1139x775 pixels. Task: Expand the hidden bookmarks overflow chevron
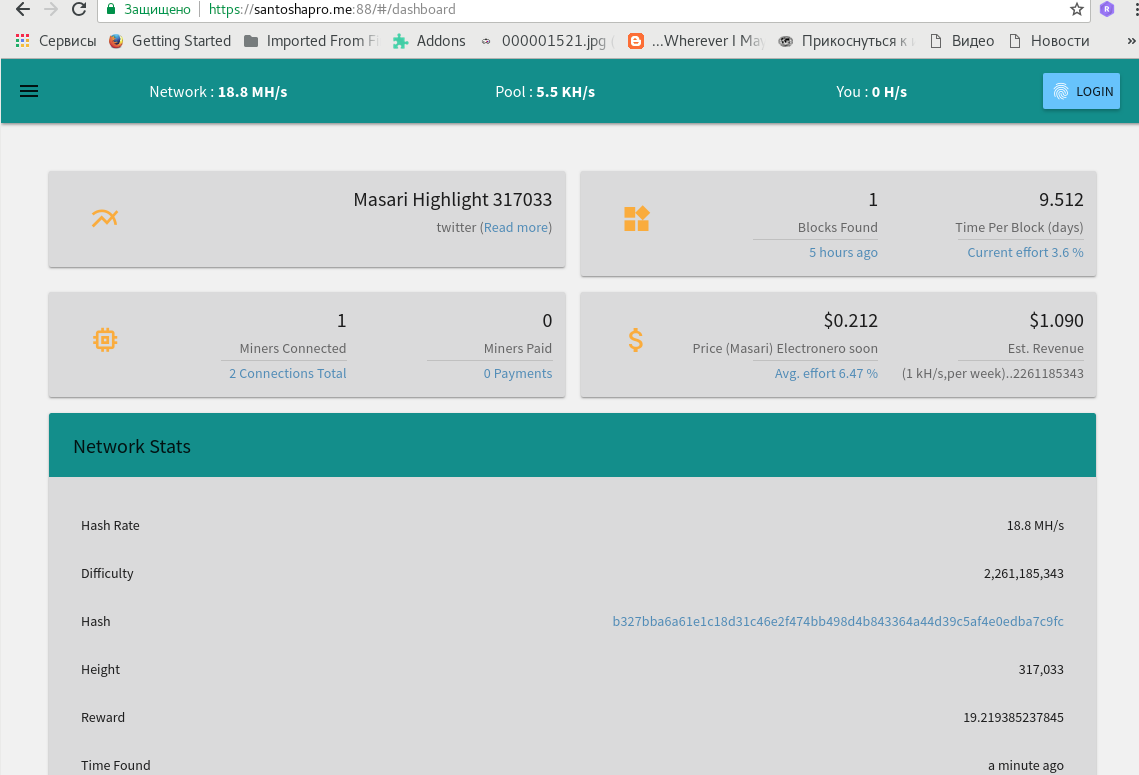pos(1132,41)
